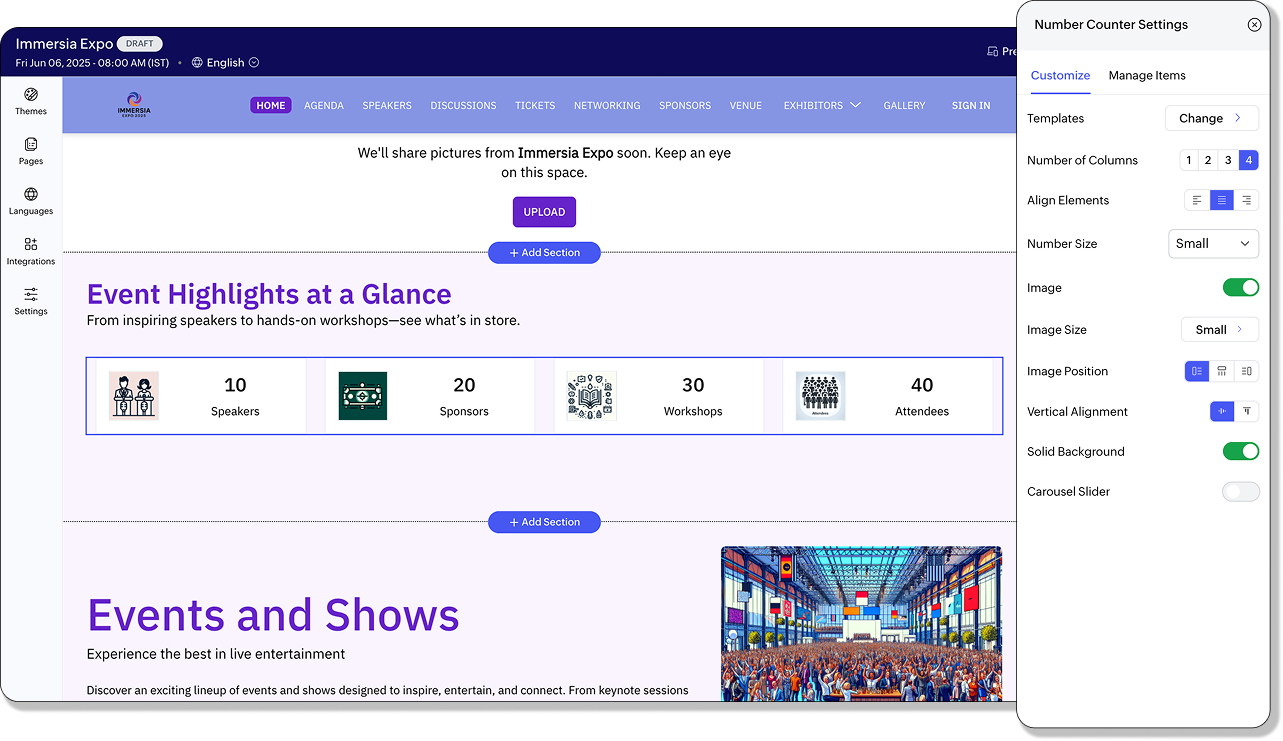The image size is (1283, 741).
Task: Click the "20" Sponsors count
Action: point(464,385)
